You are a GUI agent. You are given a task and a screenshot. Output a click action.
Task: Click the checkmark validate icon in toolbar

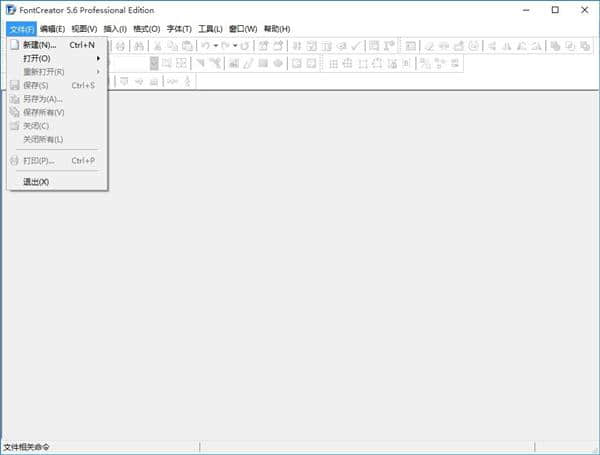pos(355,46)
